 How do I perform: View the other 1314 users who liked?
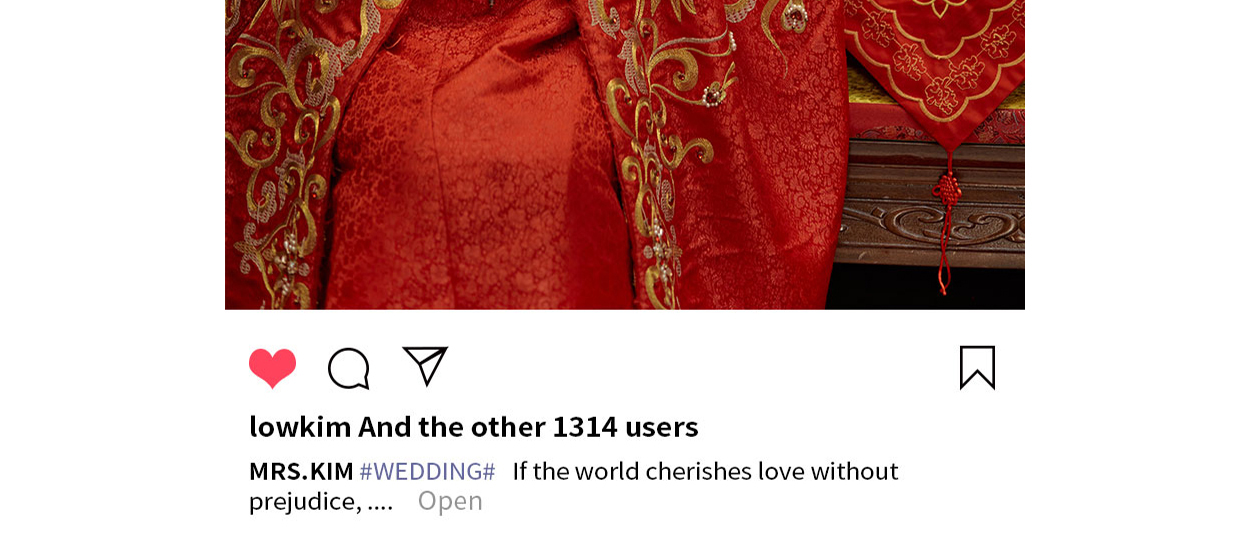[x=528, y=427]
